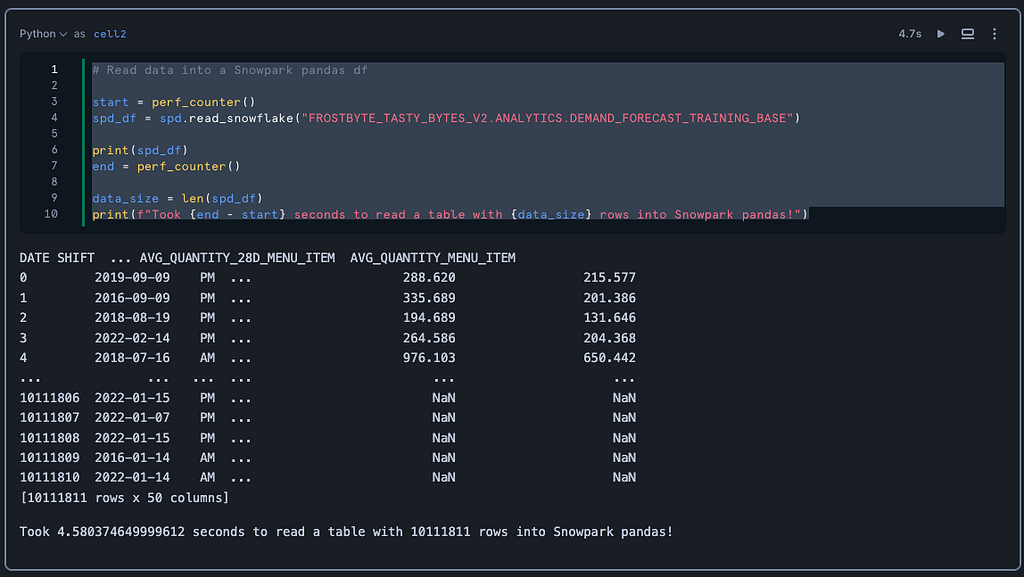The image size is (1024, 577).
Task: Run cell2 with the play icon
Action: (x=940, y=33)
